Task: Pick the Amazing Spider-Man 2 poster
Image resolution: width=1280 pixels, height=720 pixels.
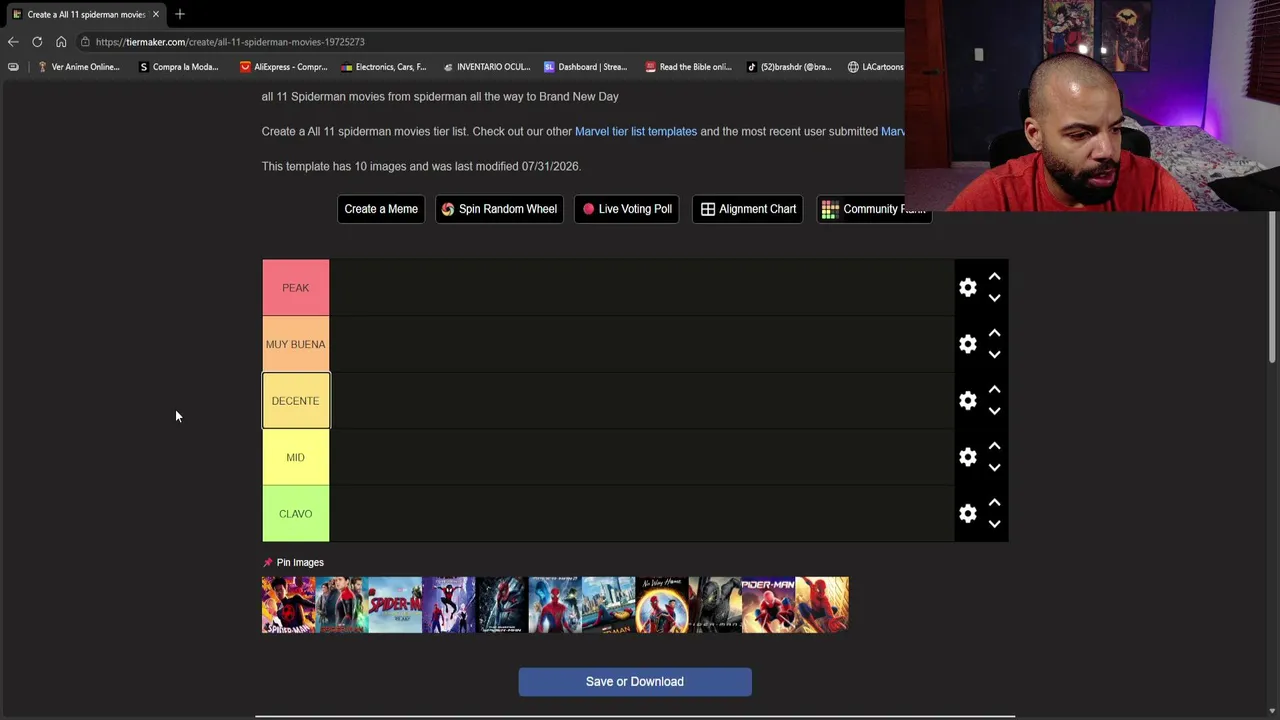Action: (555, 605)
